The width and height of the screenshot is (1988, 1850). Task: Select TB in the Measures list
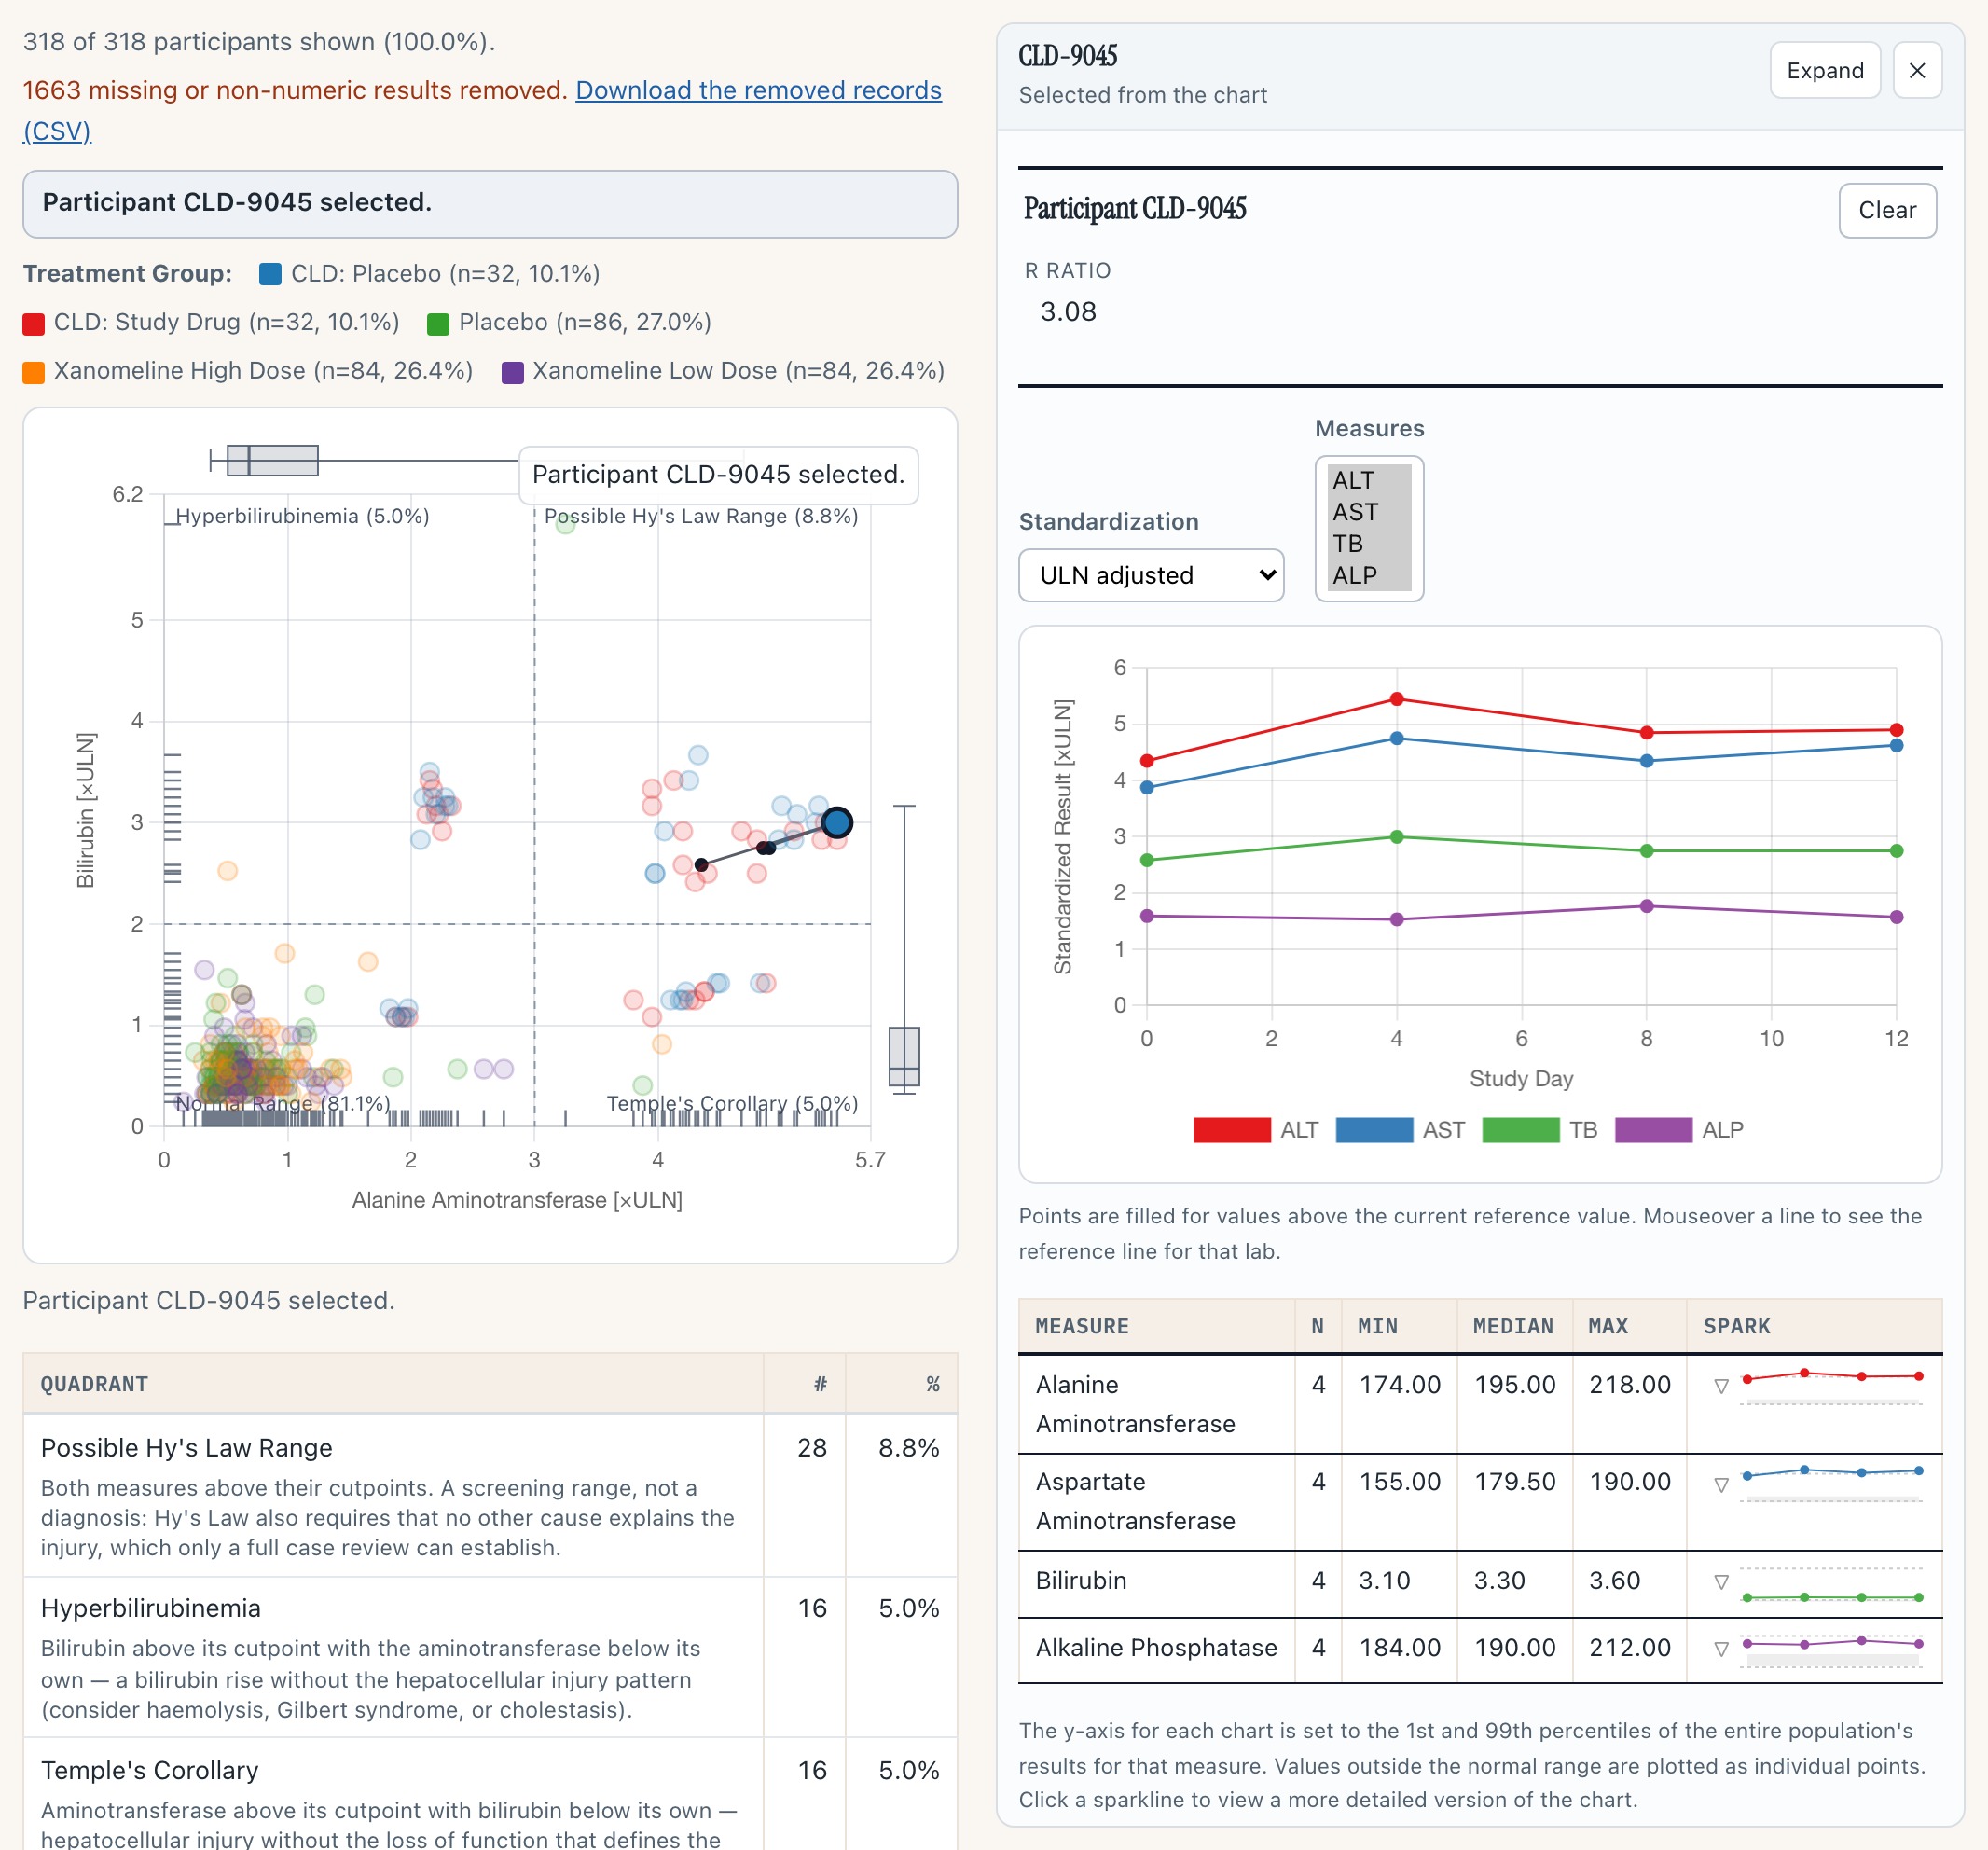1367,544
